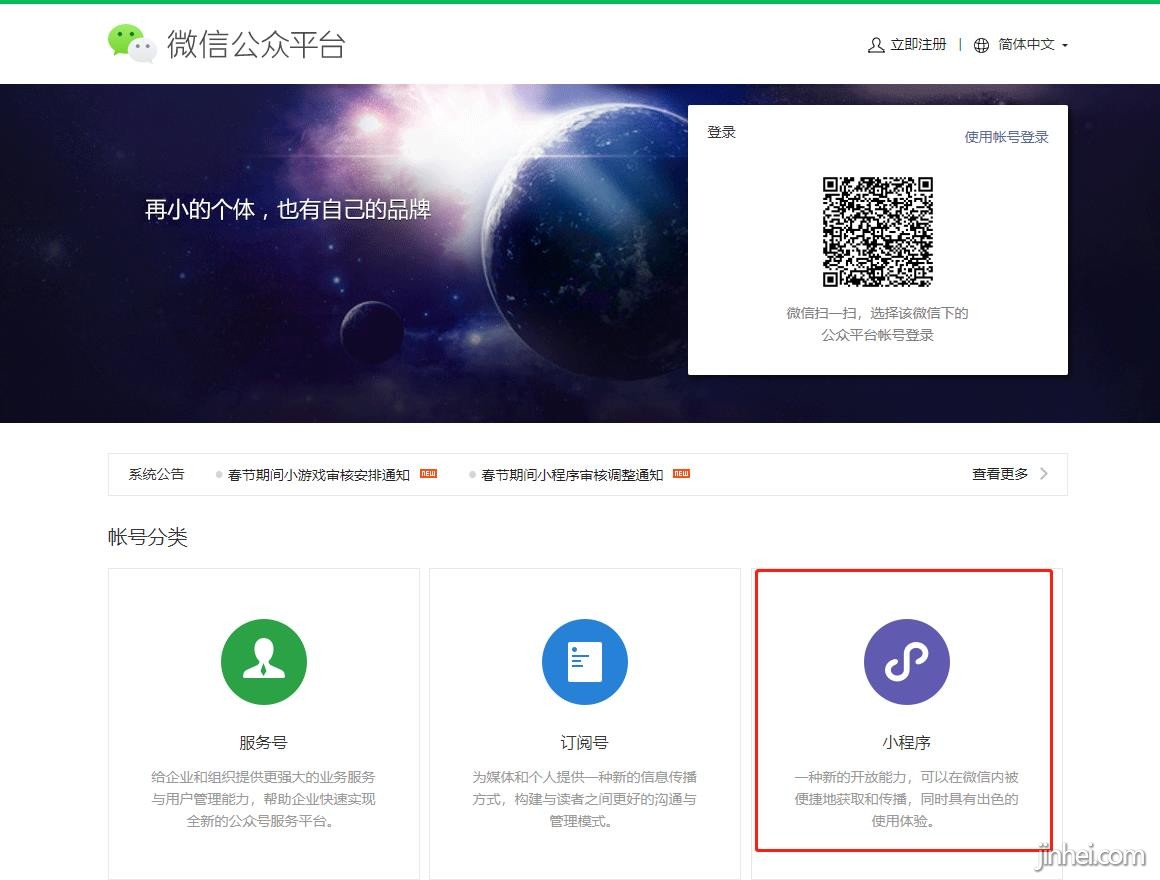
Task: Click the chevron arrow next to 查看更多
Action: pyautogui.click(x=1044, y=473)
